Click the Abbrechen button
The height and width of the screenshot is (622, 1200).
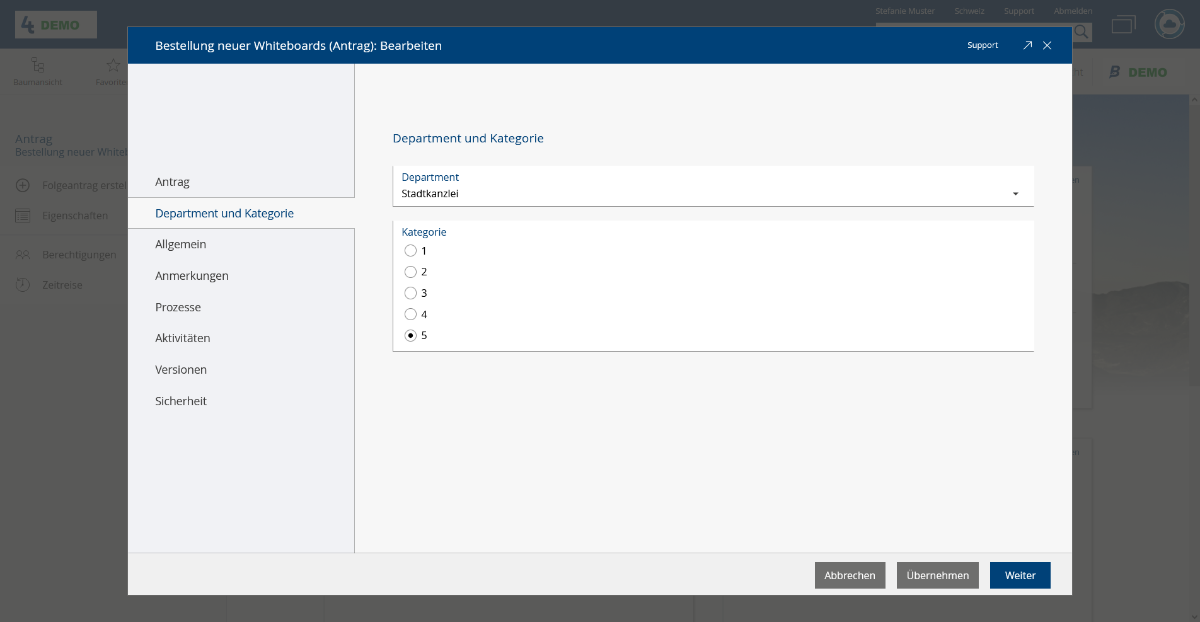[850, 575]
